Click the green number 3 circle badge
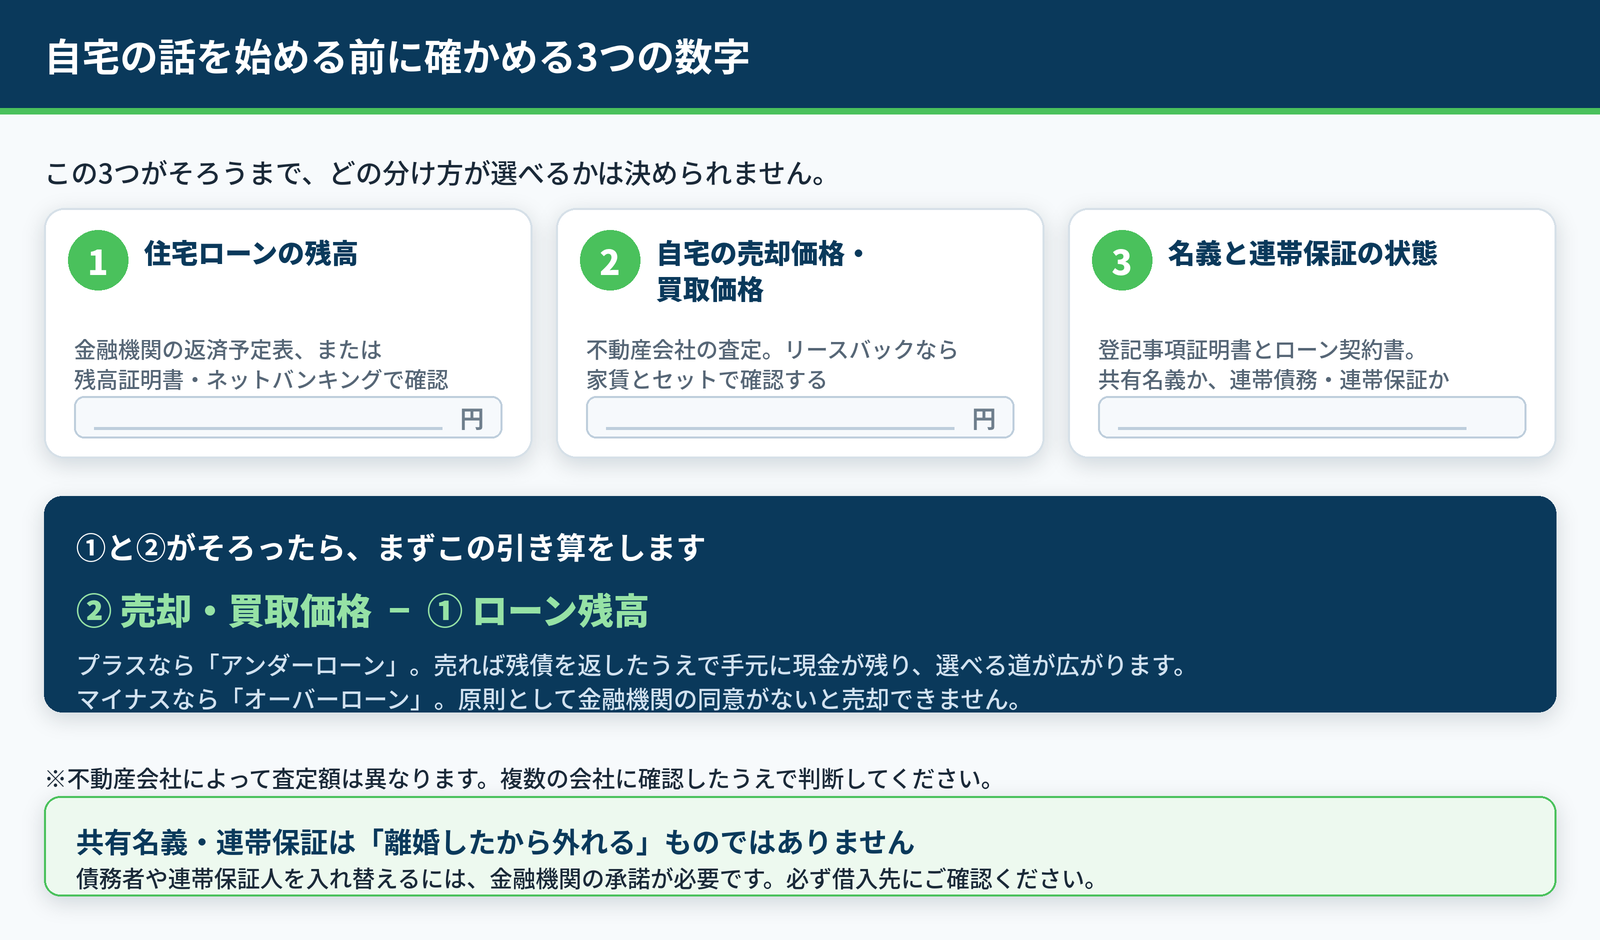 pyautogui.click(x=1122, y=261)
